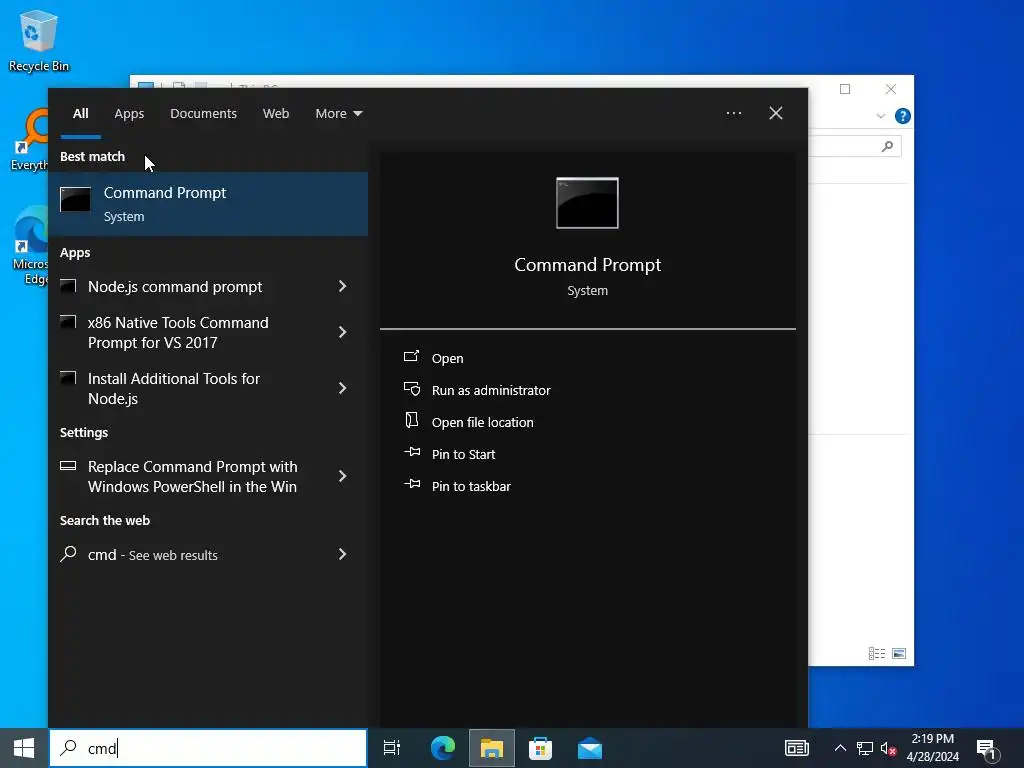The height and width of the screenshot is (768, 1024).
Task: Choose Pin to Start
Action: click(x=463, y=455)
